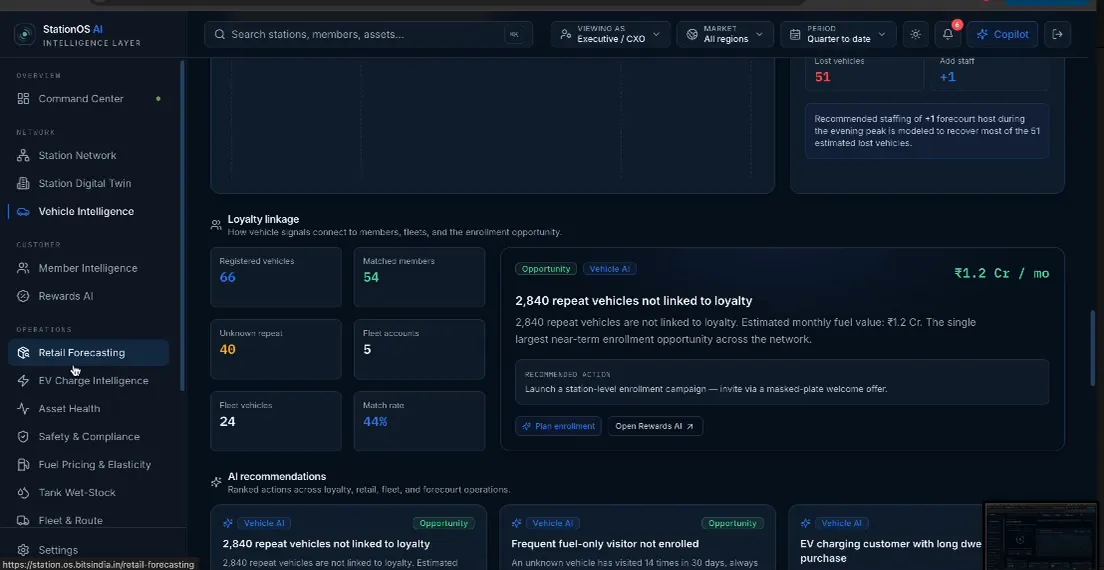Click the Registered vehicles 66 card
Viewport: 1104px width, 570px height.
(276, 277)
